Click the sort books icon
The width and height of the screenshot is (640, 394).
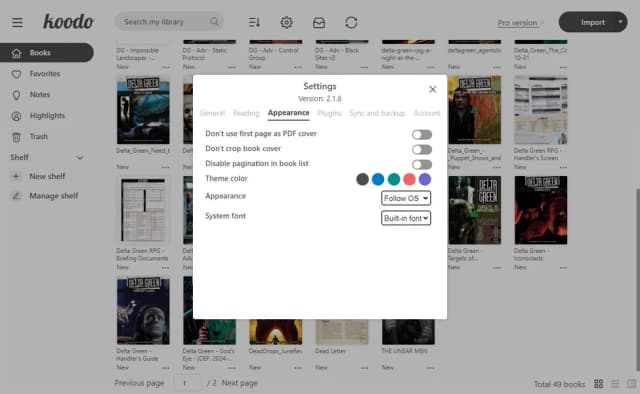[254, 22]
